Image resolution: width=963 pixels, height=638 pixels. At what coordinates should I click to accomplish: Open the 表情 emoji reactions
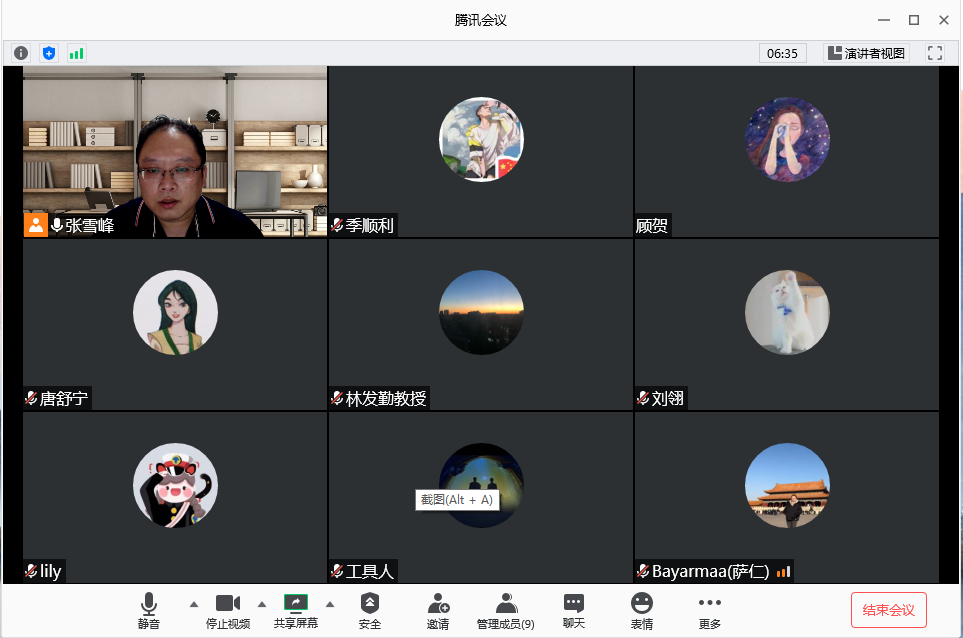[x=642, y=609]
